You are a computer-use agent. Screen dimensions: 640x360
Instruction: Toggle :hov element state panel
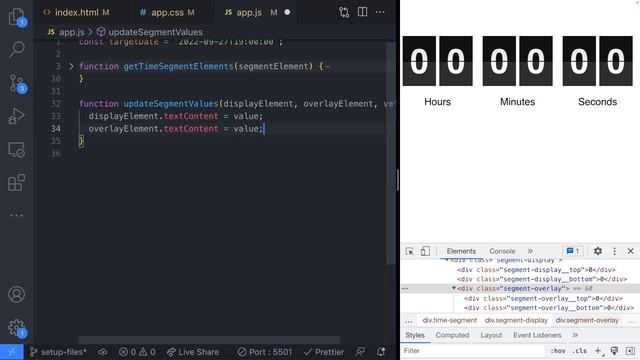click(x=558, y=351)
